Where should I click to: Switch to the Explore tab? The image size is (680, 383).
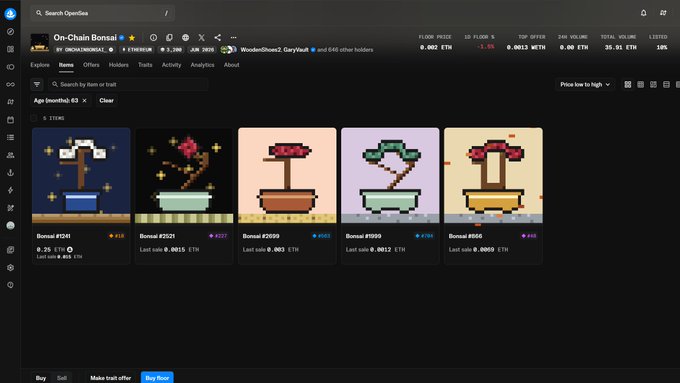click(x=40, y=65)
